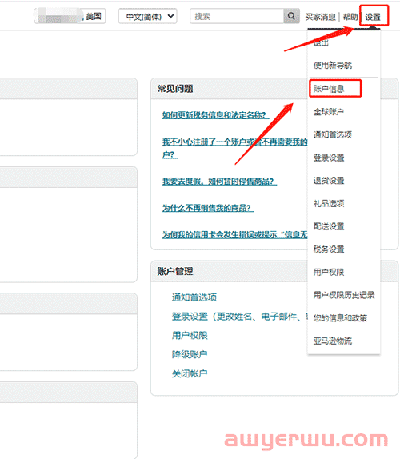Select 配送设置 in the settings menu
This screenshot has height=459, width=400.
pos(329,226)
